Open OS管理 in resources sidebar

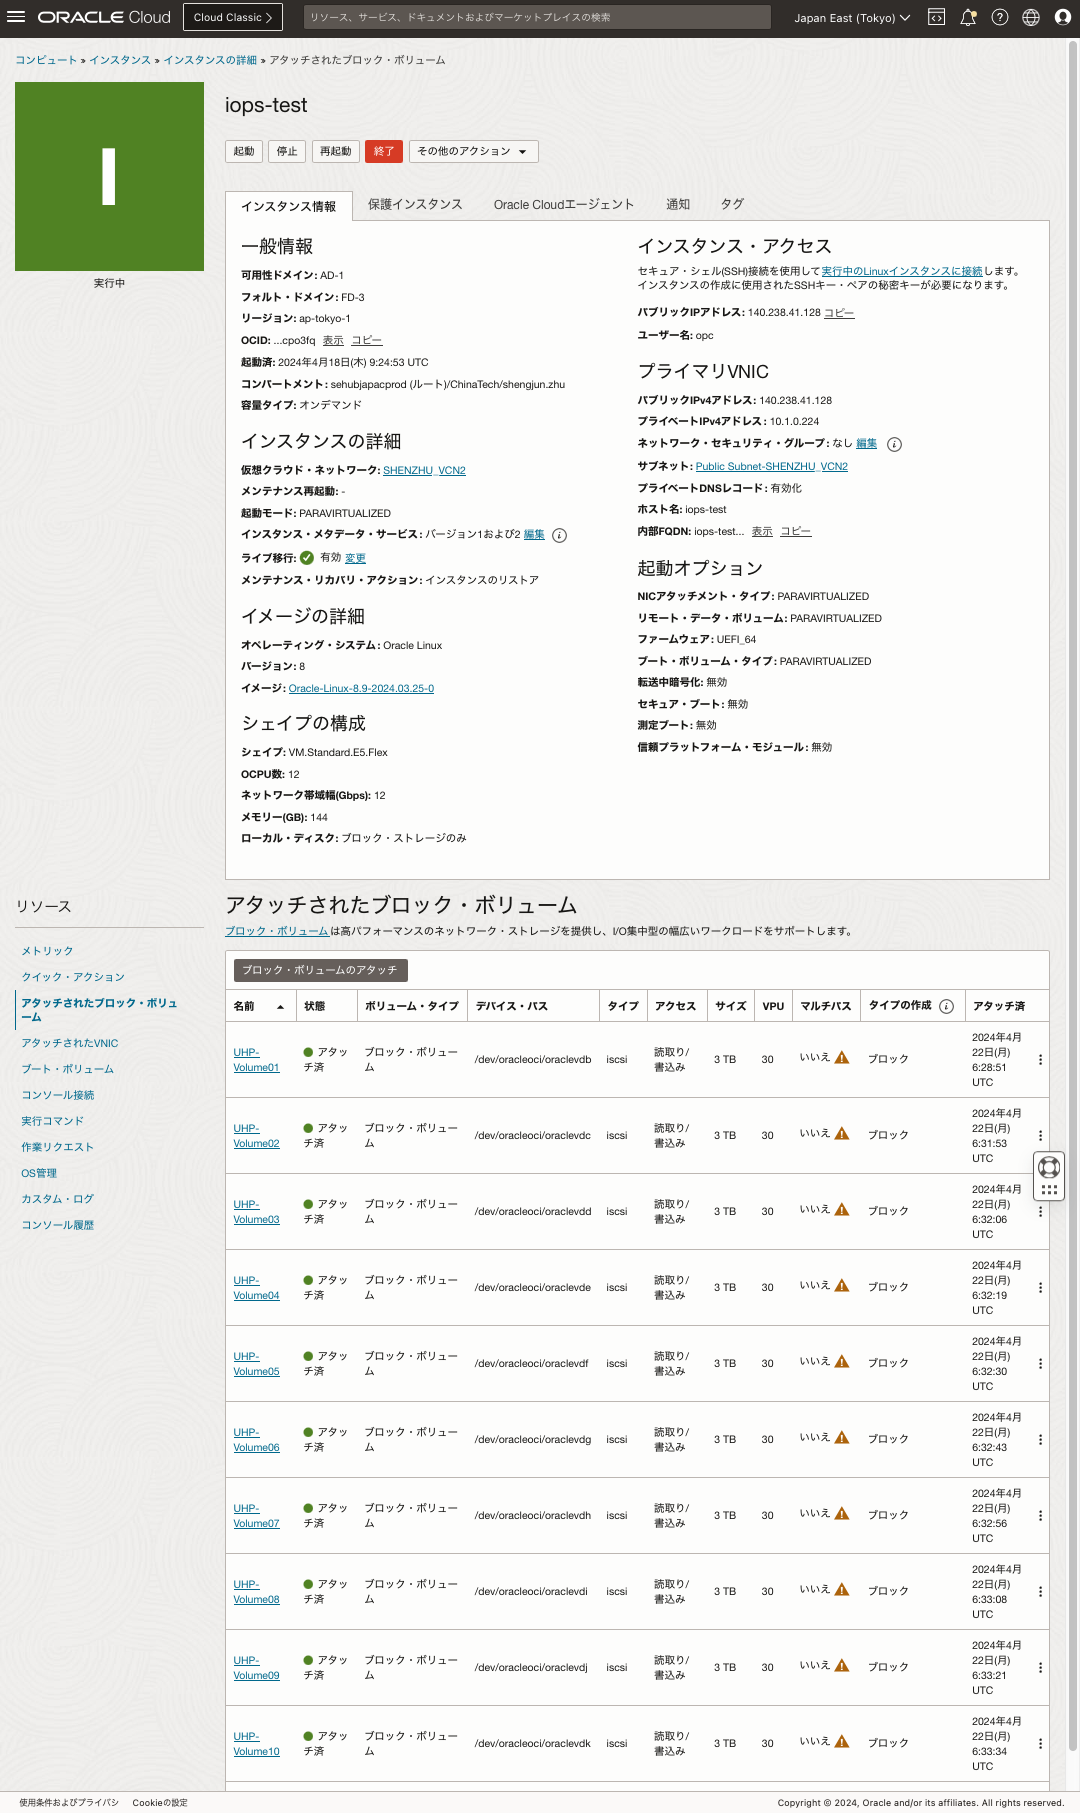(x=39, y=1173)
